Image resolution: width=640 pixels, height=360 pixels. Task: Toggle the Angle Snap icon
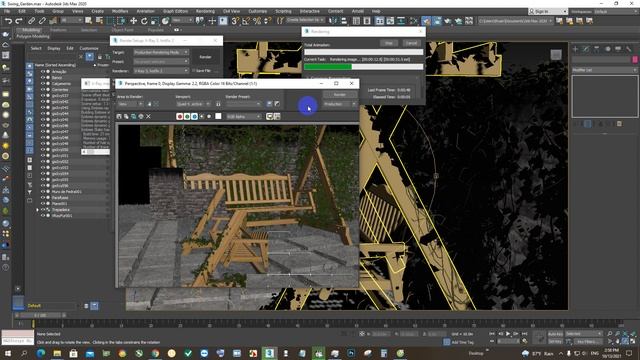click(246, 21)
